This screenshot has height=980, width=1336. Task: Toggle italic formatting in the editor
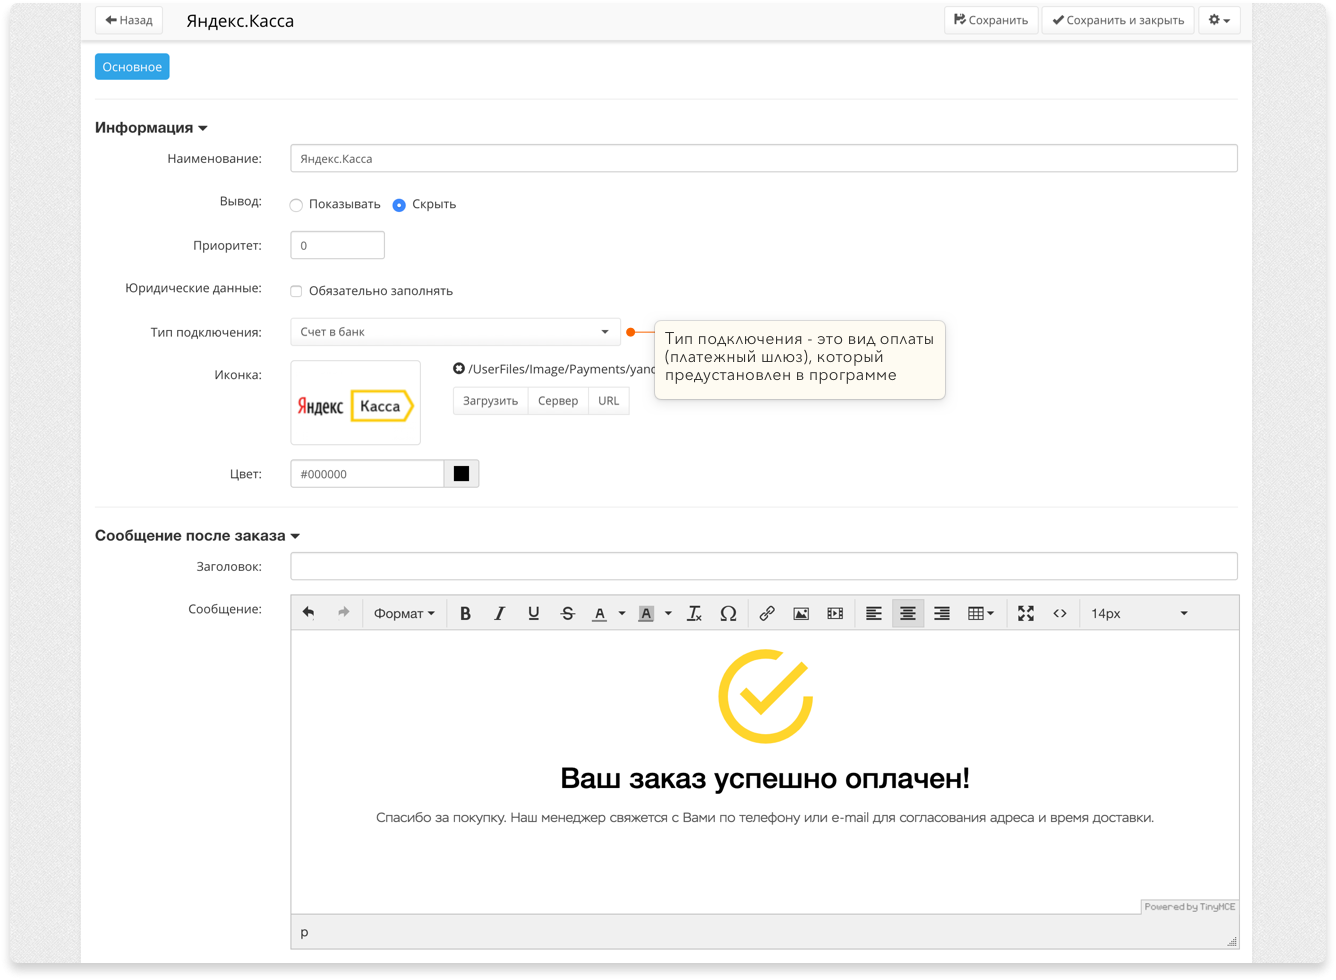click(x=499, y=613)
